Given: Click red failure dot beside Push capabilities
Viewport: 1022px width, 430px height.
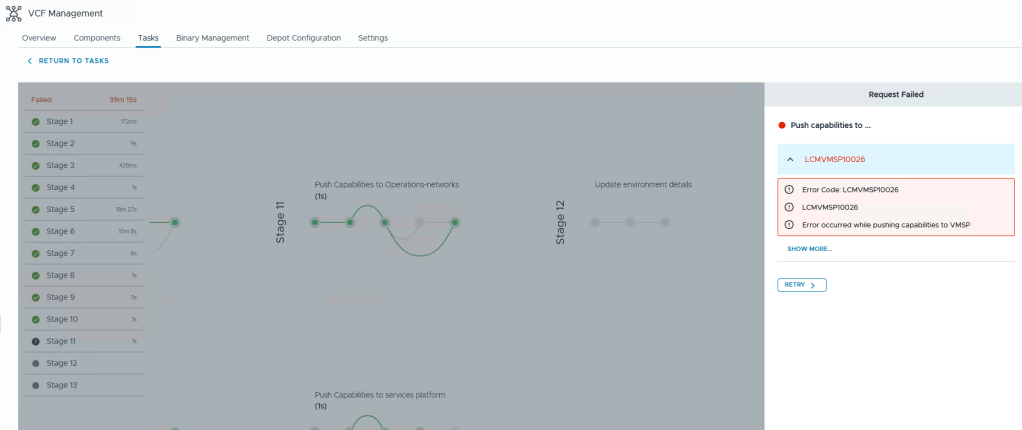Looking at the screenshot, I should pos(782,126).
